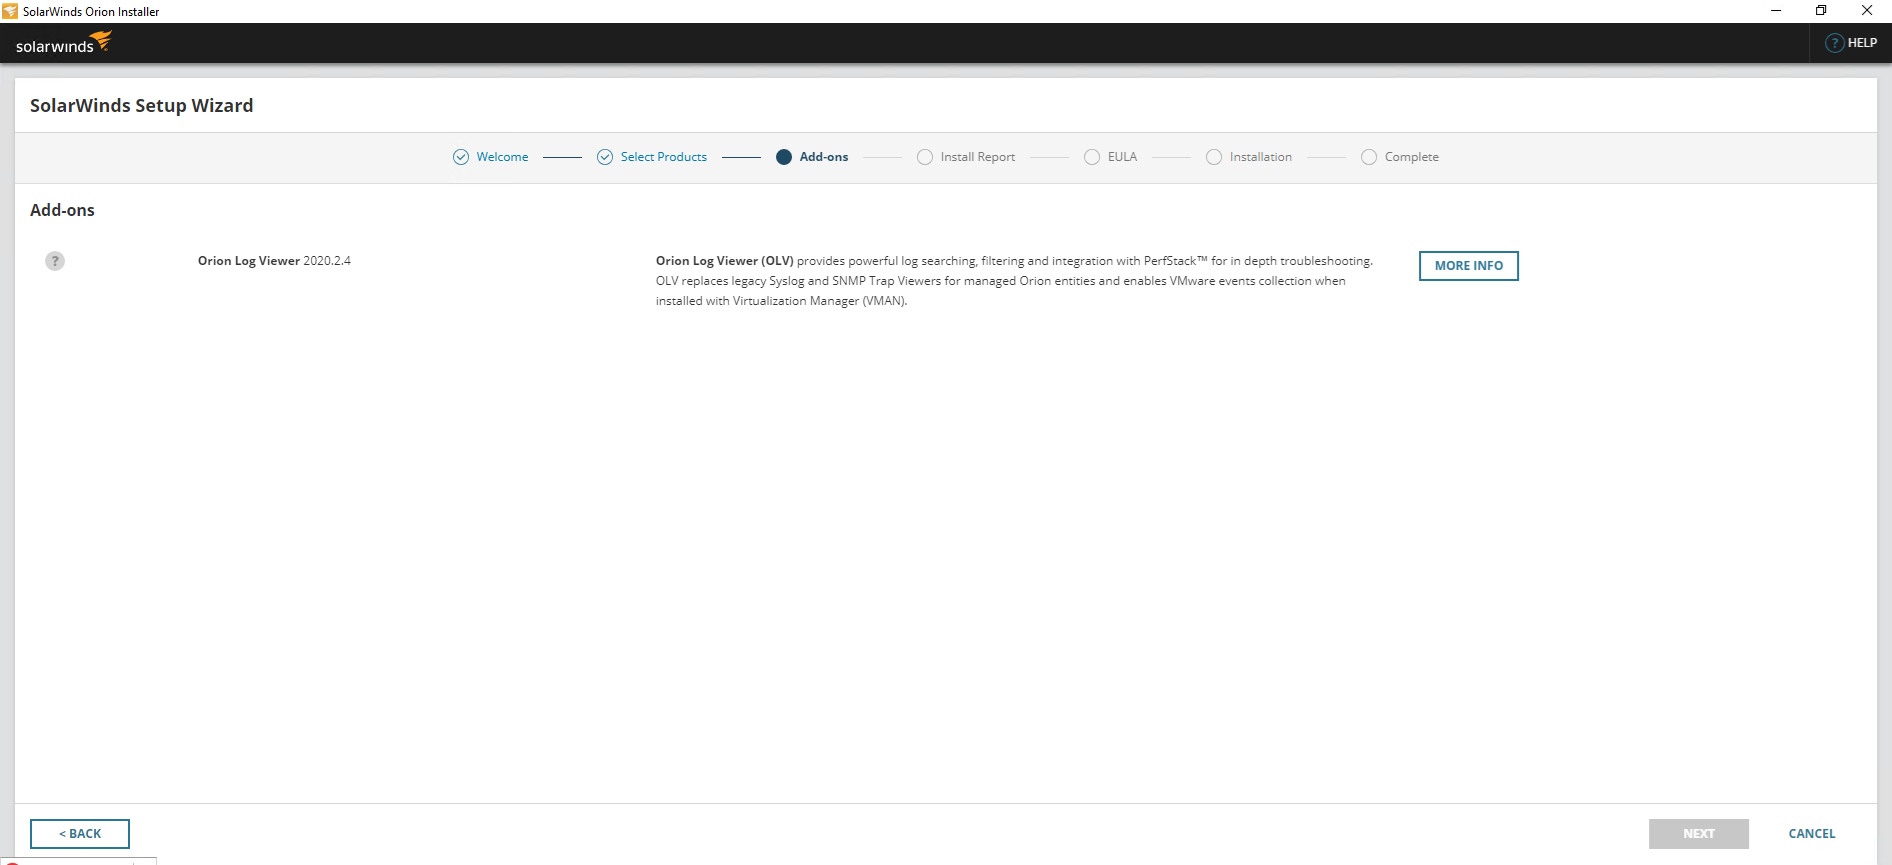Go to the Select Products step label
1892x865 pixels.
[664, 157]
